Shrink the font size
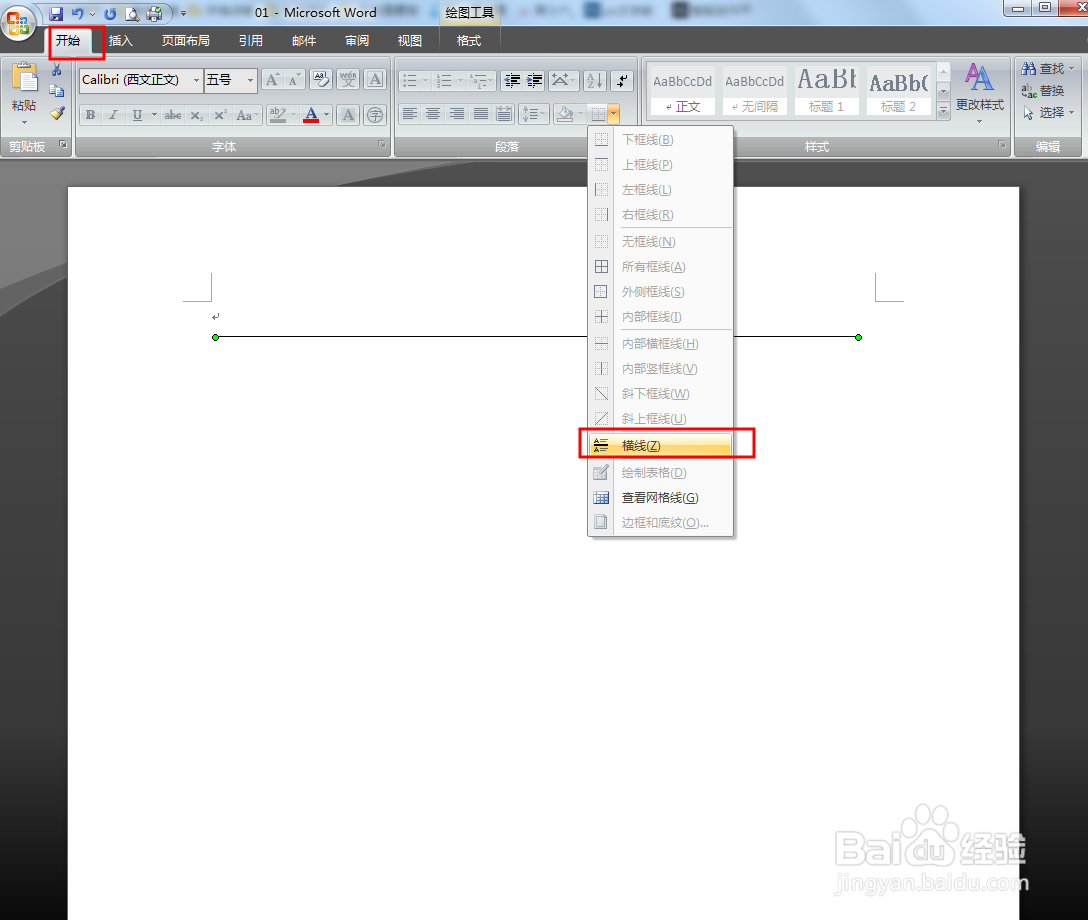The image size is (1088, 920). (x=294, y=80)
